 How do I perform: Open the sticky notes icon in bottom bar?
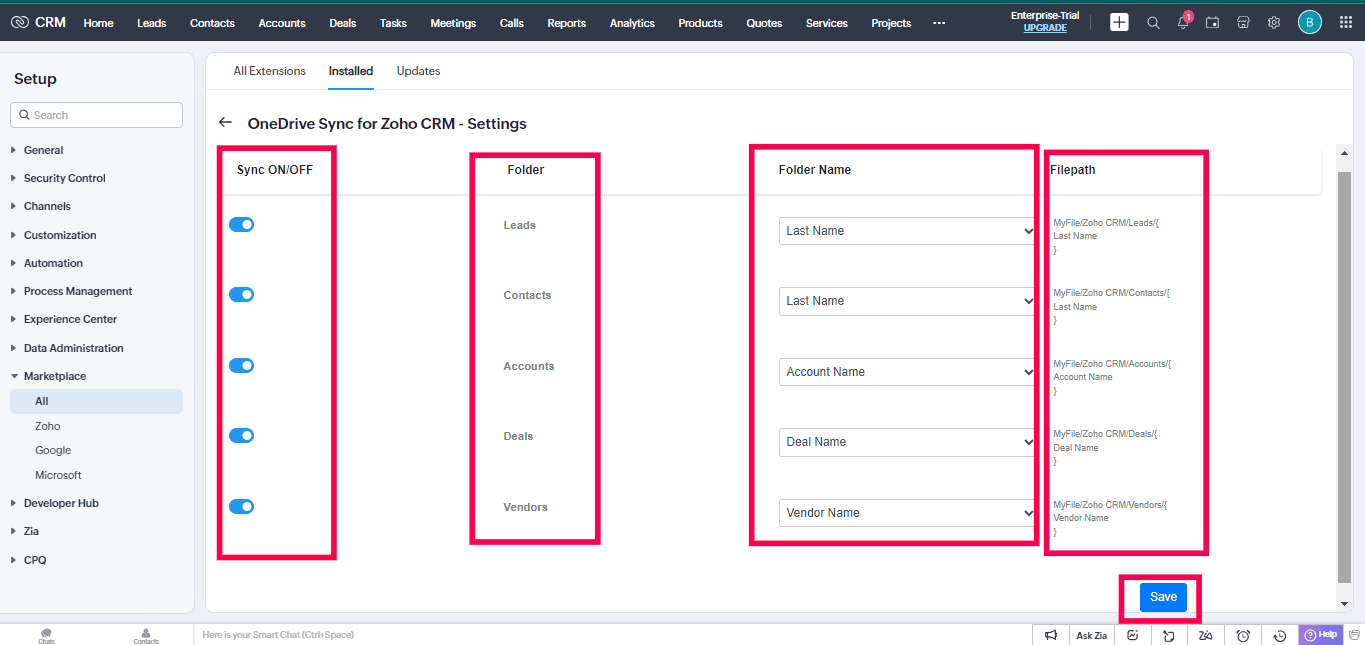point(1169,635)
